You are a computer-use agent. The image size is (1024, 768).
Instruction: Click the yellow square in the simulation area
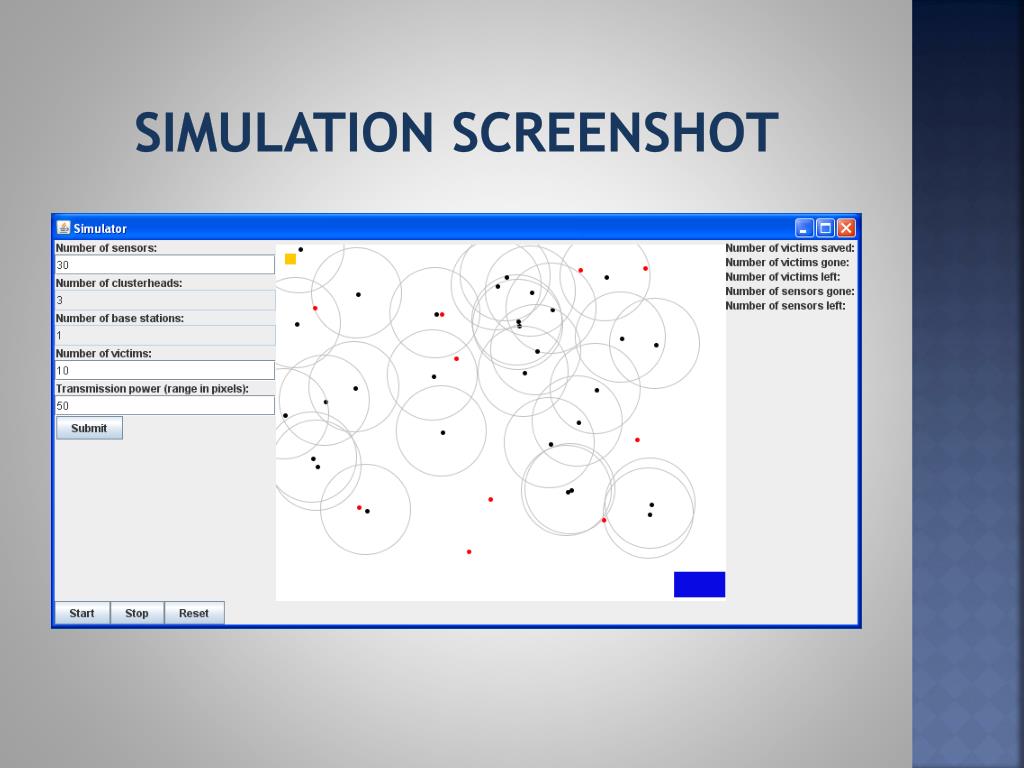pyautogui.click(x=291, y=259)
